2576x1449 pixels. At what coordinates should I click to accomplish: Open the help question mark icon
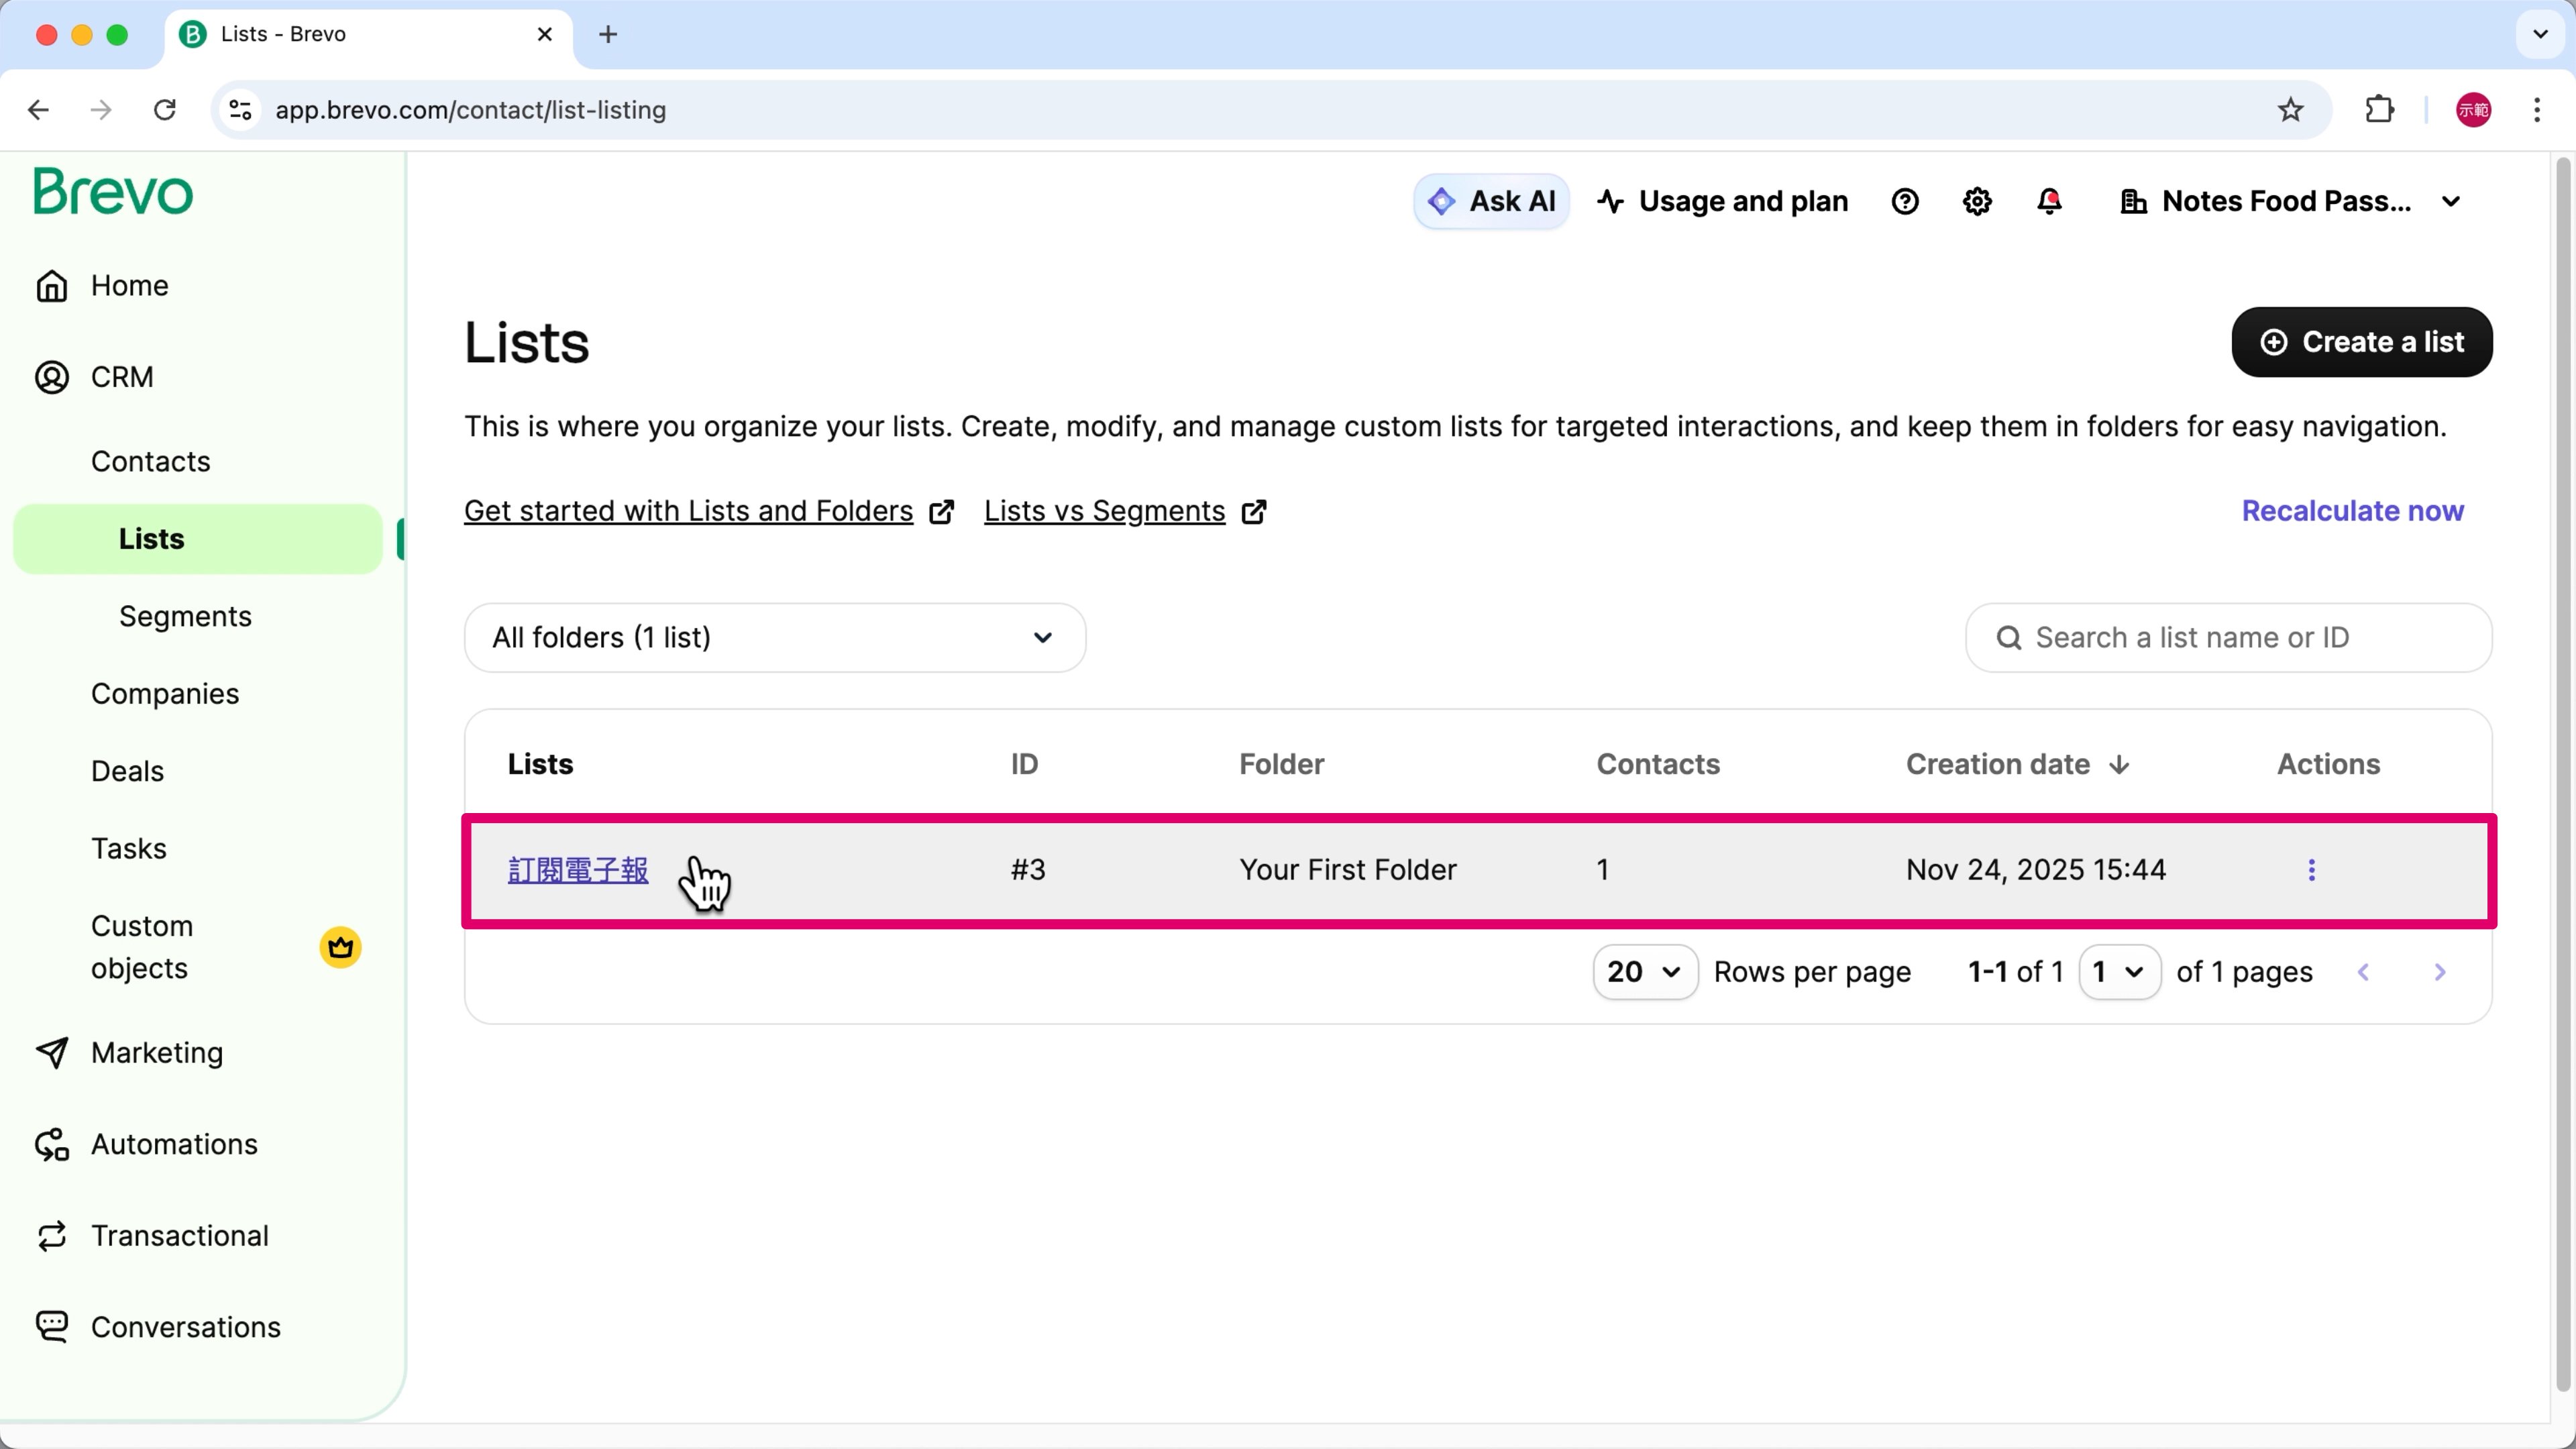pyautogui.click(x=1905, y=202)
